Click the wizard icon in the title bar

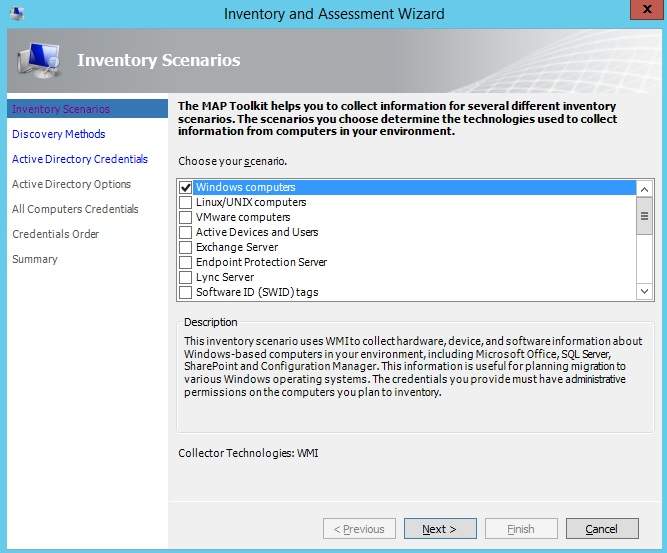15,13
